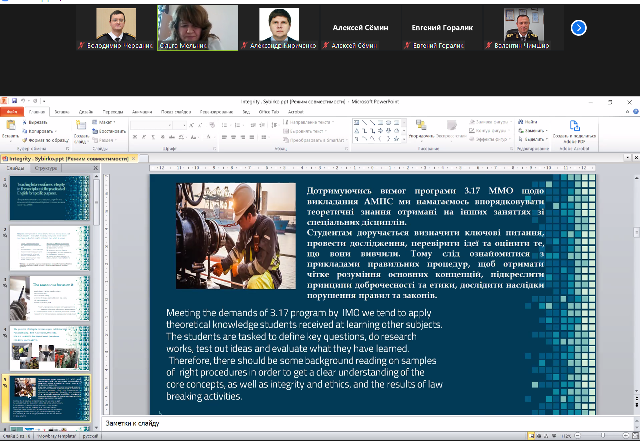
Task: Show next participants with blue arrow
Action: (578, 28)
